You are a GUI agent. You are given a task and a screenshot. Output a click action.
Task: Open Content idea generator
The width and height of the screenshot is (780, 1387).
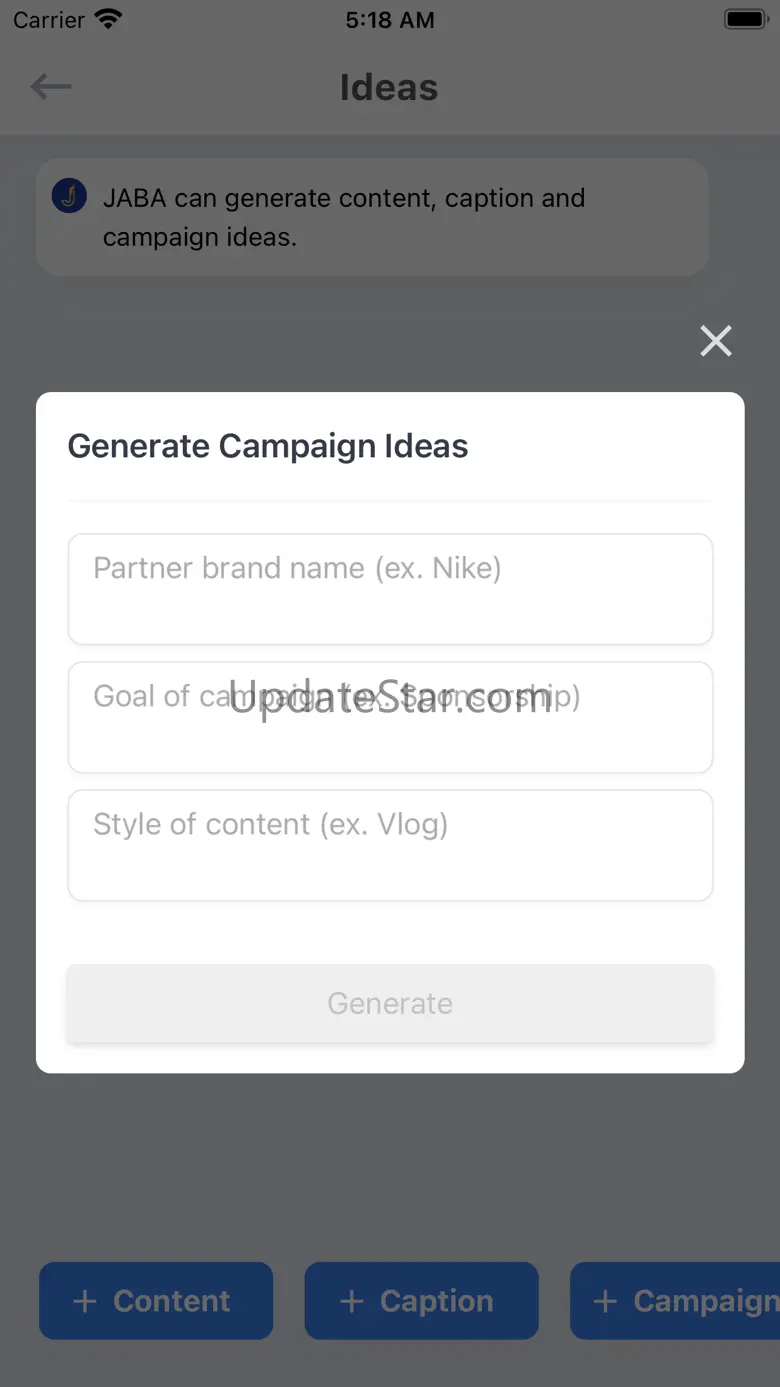tap(156, 1301)
